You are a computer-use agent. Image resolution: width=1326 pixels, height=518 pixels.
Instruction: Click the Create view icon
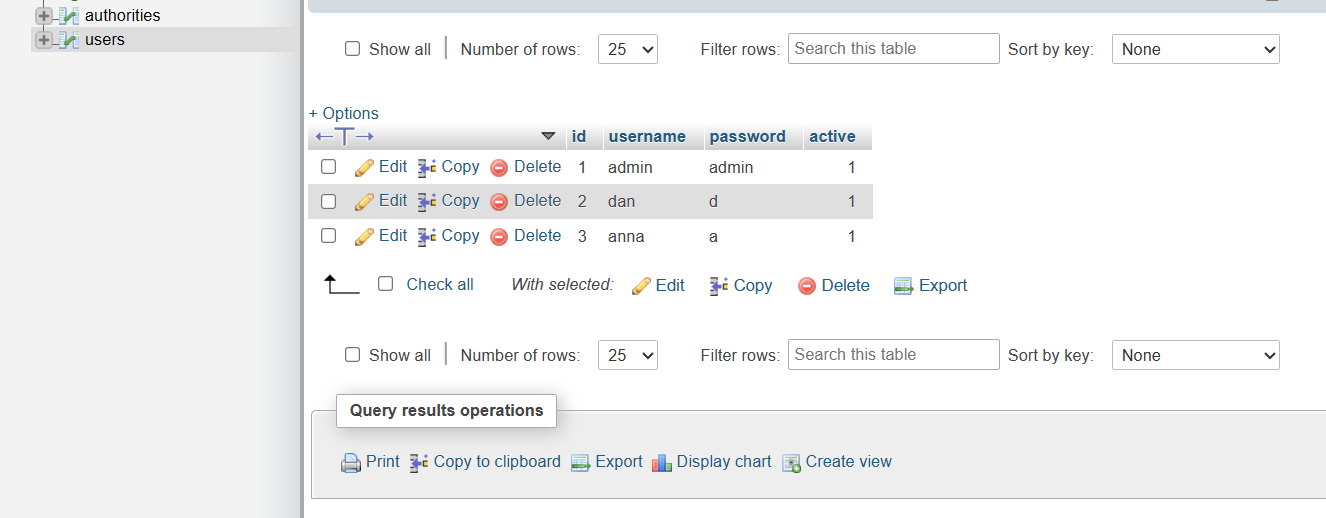pos(791,463)
